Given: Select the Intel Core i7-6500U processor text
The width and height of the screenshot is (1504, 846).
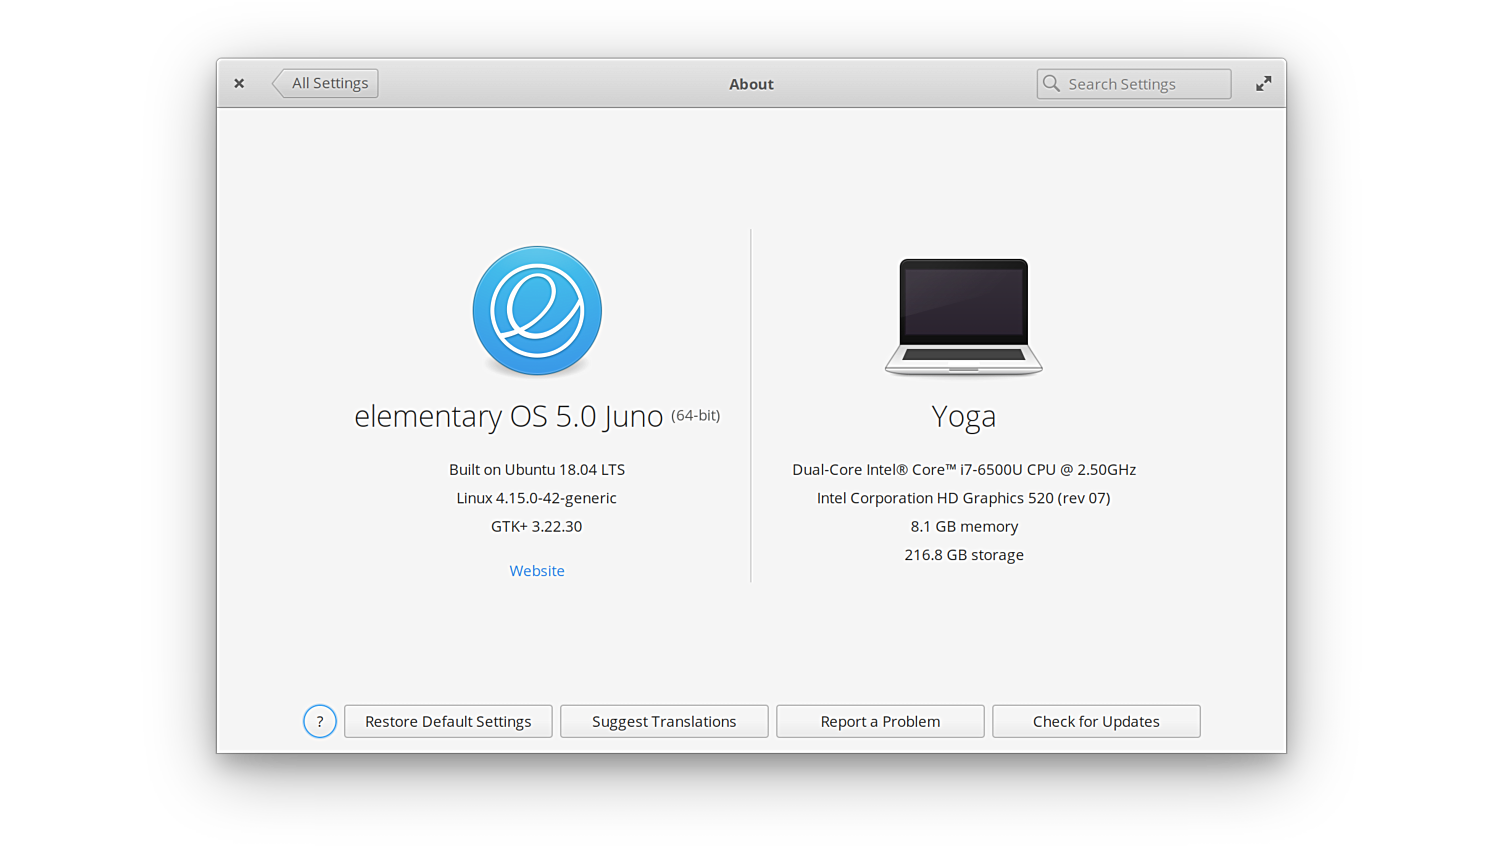Looking at the screenshot, I should tap(963, 470).
